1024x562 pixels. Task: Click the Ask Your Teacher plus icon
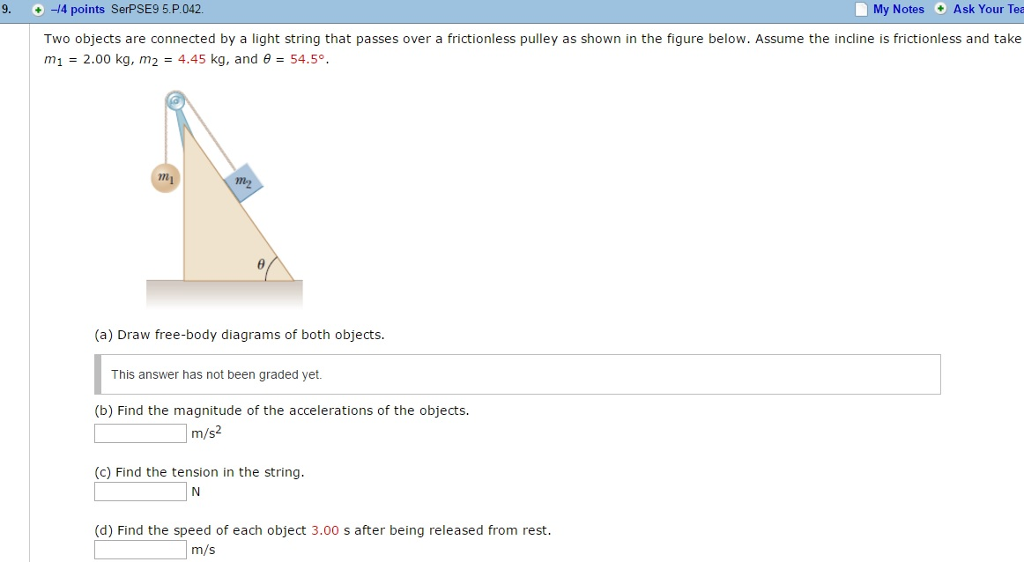(940, 9)
